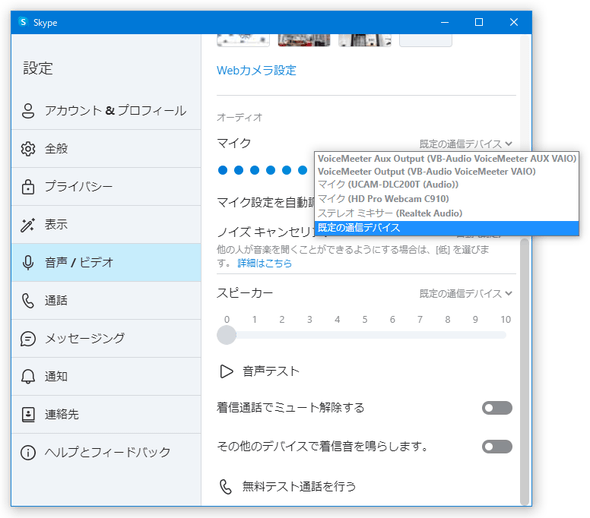Click the microphone icon for 音声 / ビデオ
The height and width of the screenshot is (518, 590).
(28, 263)
